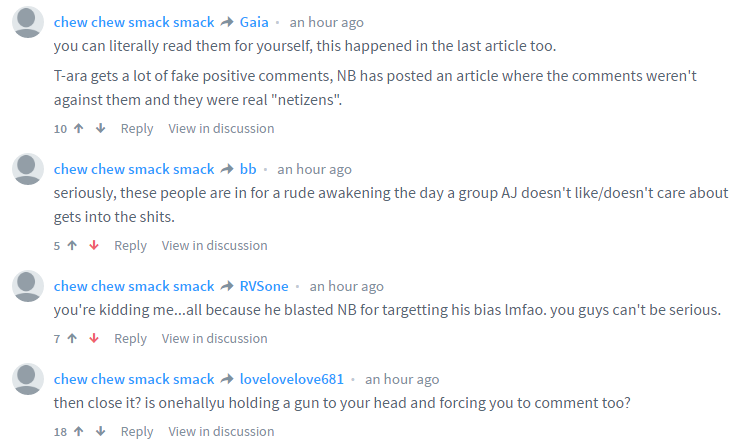732x444 pixels.
Task: Upvote the comment replying to RVSone
Action: click(71, 338)
